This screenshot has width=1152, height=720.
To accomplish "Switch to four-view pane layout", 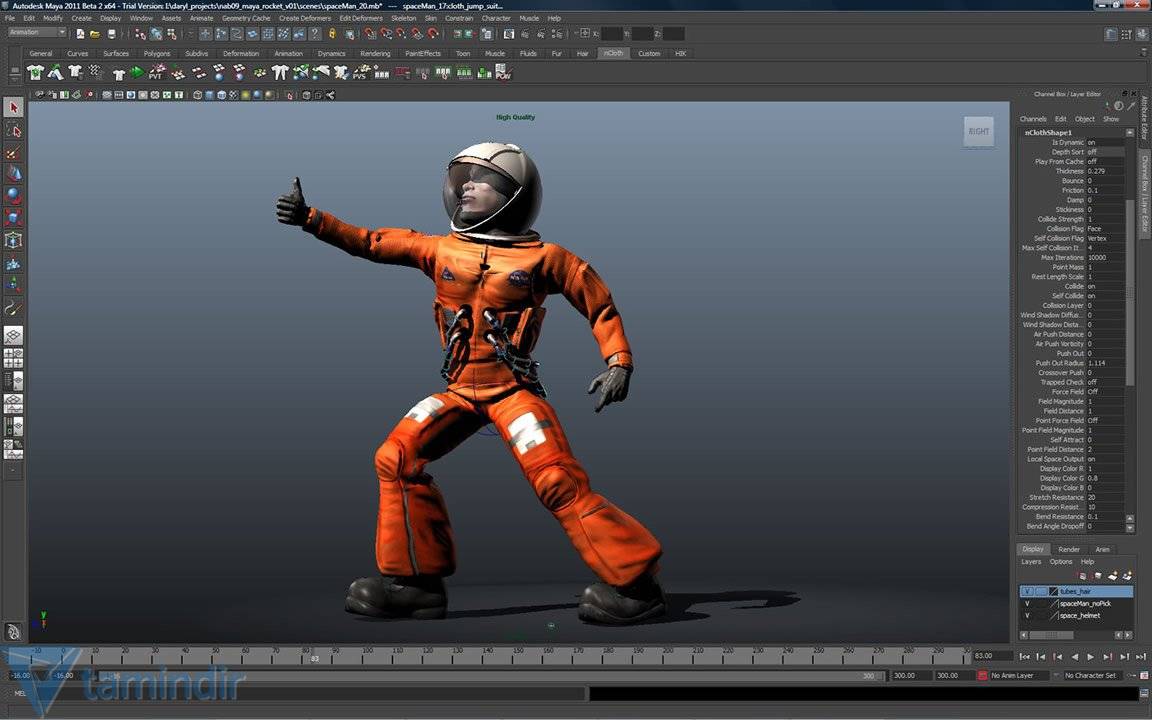I will (x=13, y=358).
